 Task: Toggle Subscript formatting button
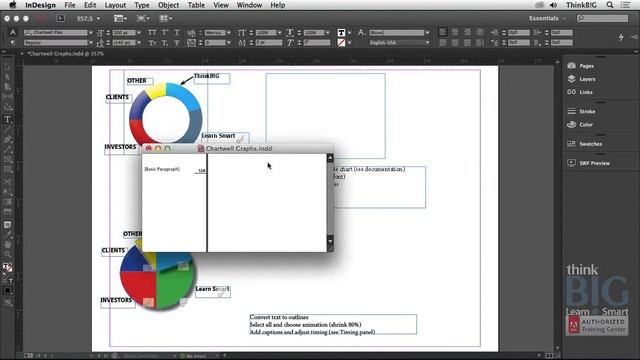click(164, 42)
